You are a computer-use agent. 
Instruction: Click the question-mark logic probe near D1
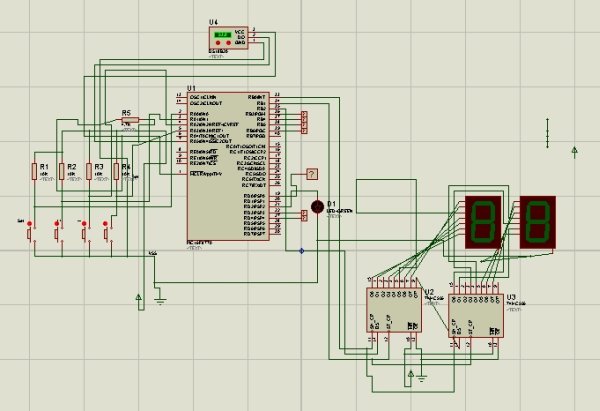point(312,174)
